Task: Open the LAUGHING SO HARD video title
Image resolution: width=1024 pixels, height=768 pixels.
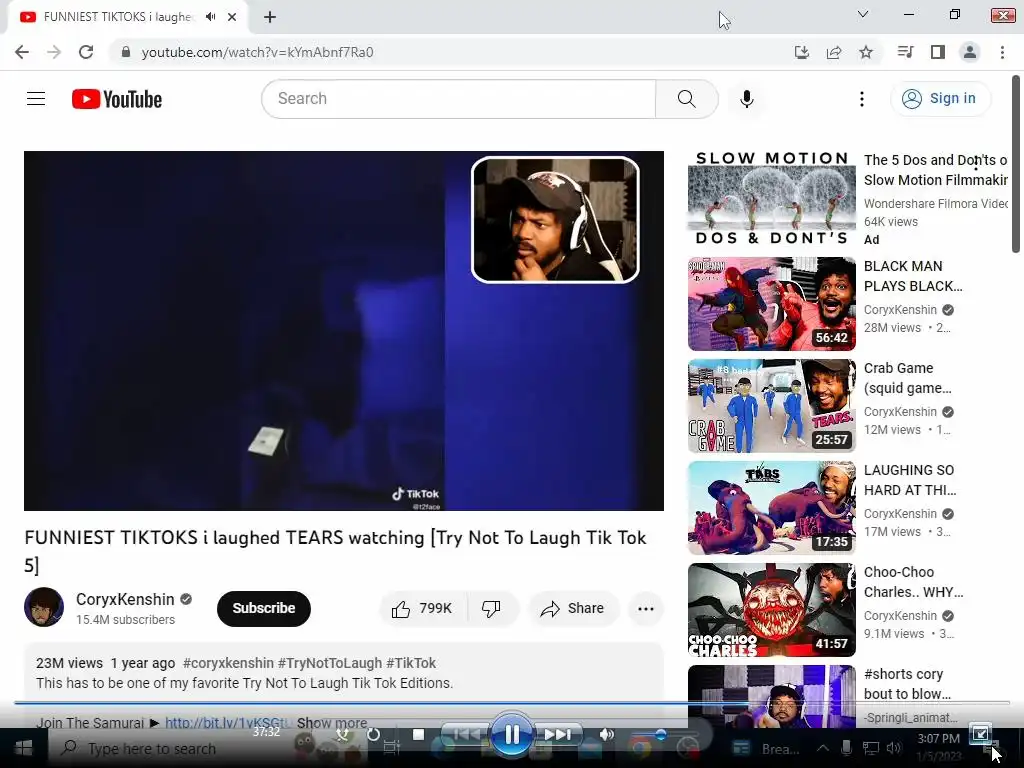Action: coord(910,480)
